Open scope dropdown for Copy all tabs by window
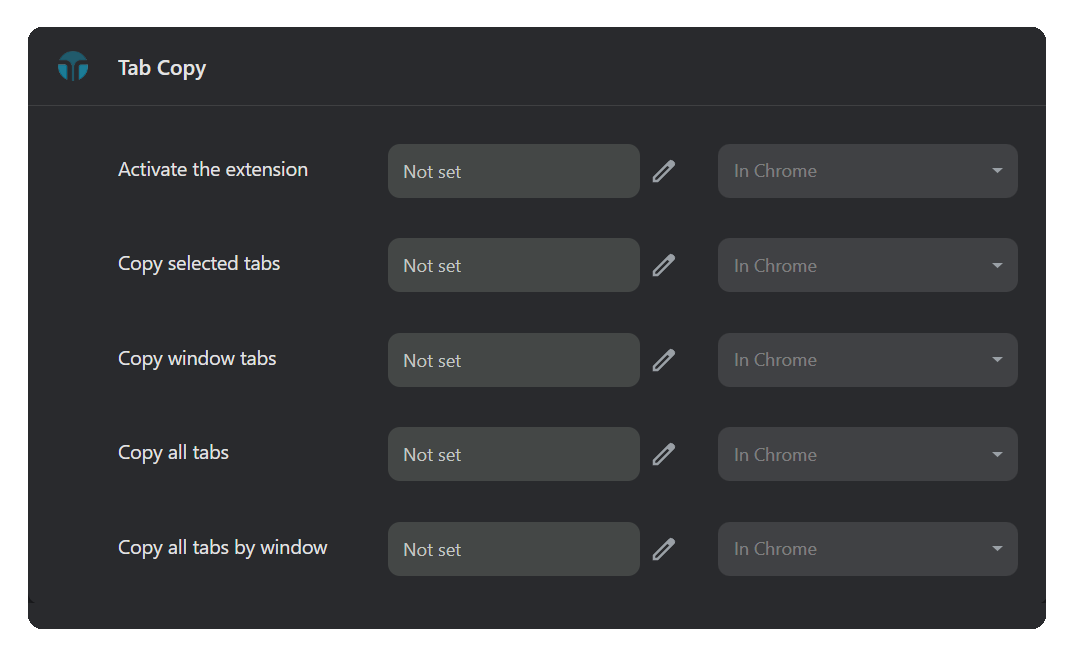The height and width of the screenshot is (658, 1072). [x=867, y=549]
